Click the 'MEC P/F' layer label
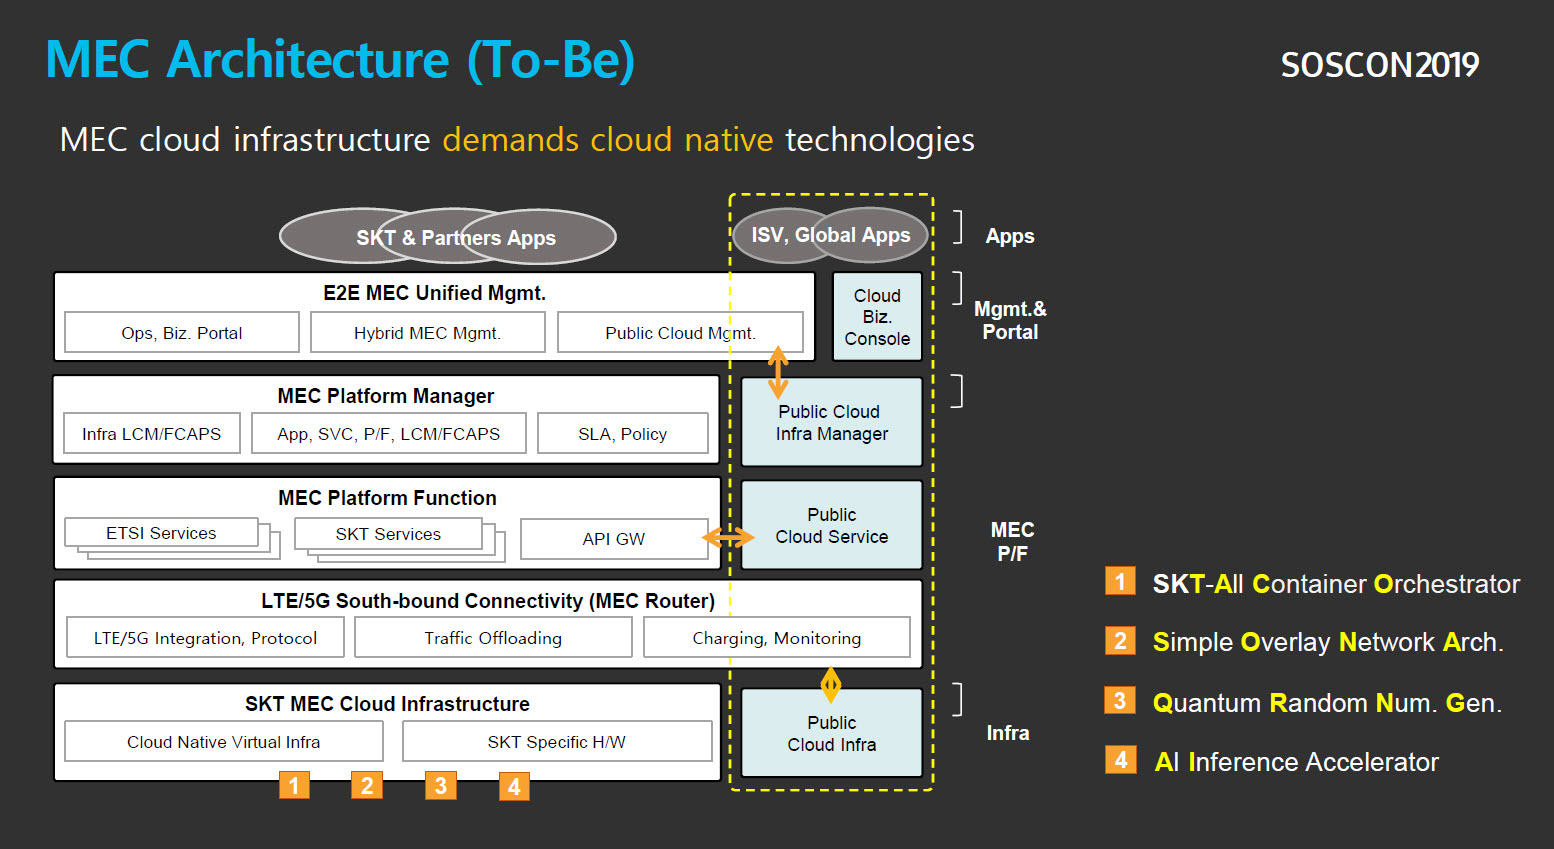Image resolution: width=1554 pixels, height=849 pixels. 1012,541
